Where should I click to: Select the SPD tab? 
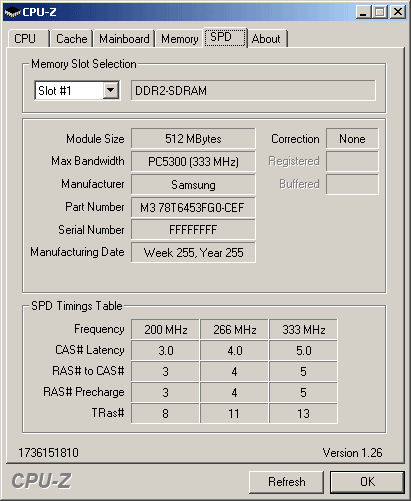pos(225,37)
